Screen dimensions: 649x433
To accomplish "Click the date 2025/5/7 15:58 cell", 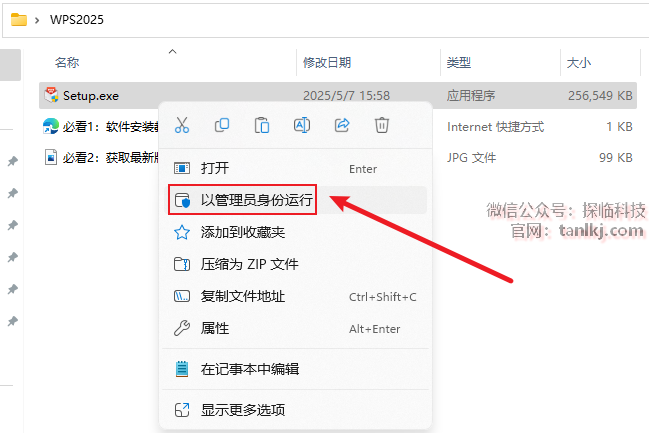I will [x=346, y=96].
